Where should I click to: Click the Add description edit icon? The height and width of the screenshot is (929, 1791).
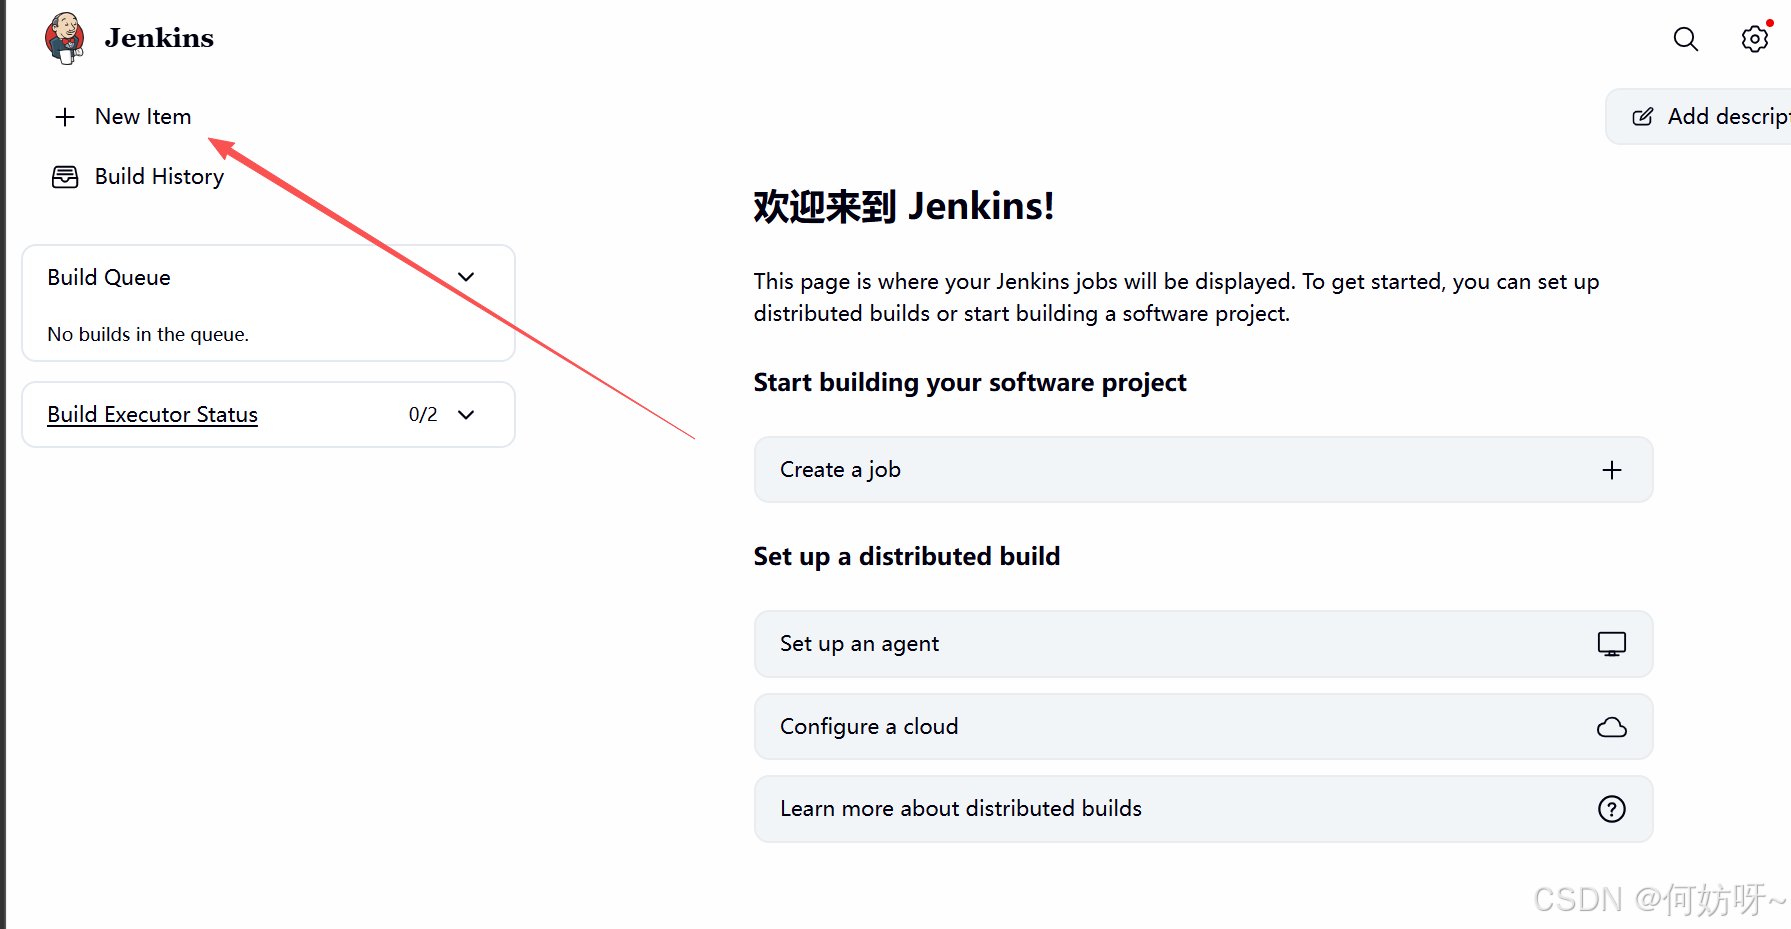pos(1643,117)
